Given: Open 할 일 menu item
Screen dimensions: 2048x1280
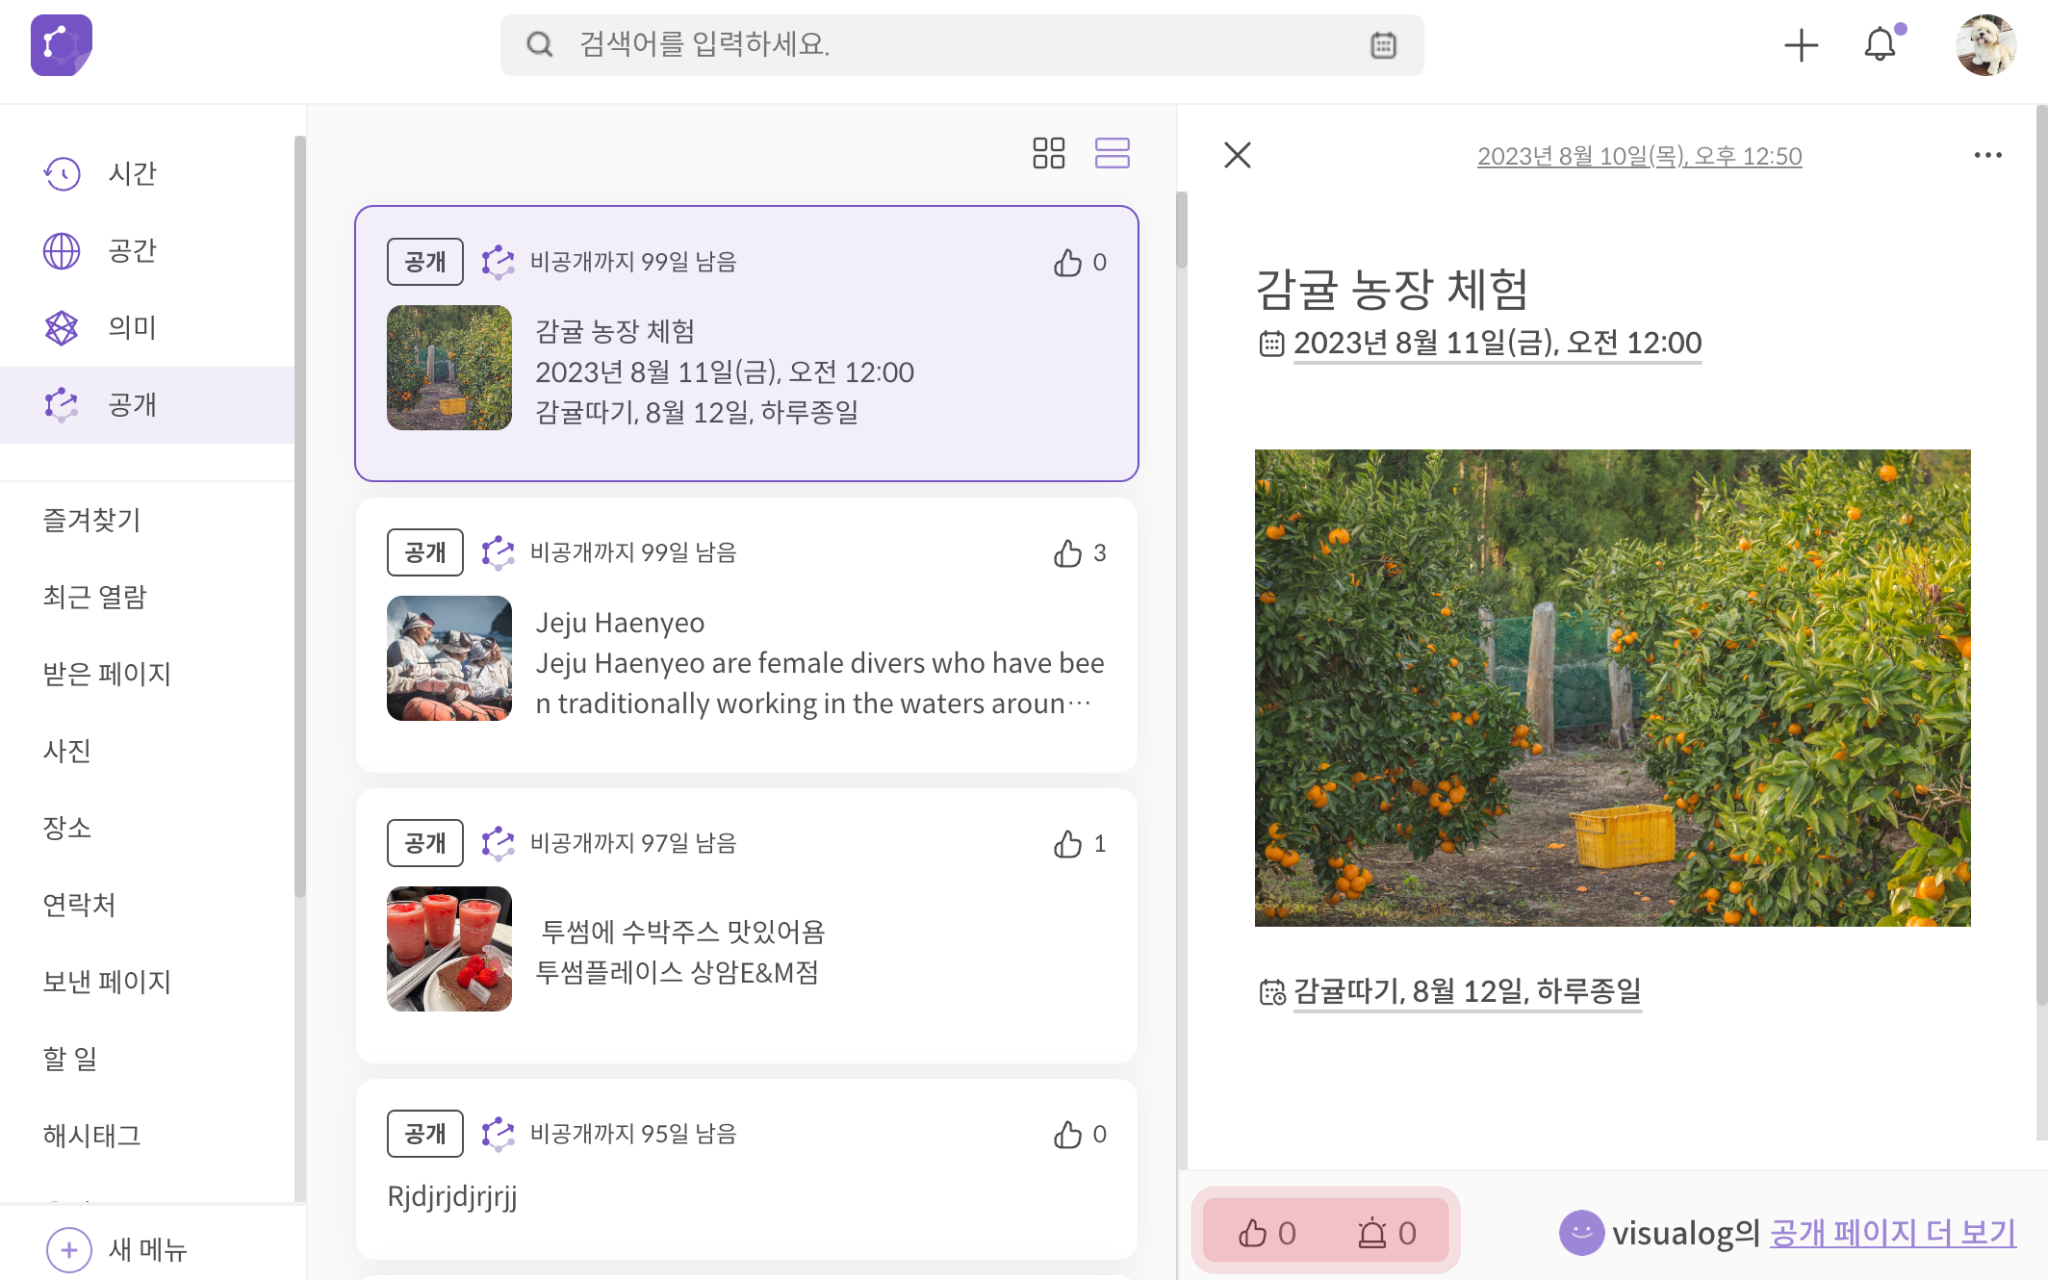Looking at the screenshot, I should point(70,1059).
